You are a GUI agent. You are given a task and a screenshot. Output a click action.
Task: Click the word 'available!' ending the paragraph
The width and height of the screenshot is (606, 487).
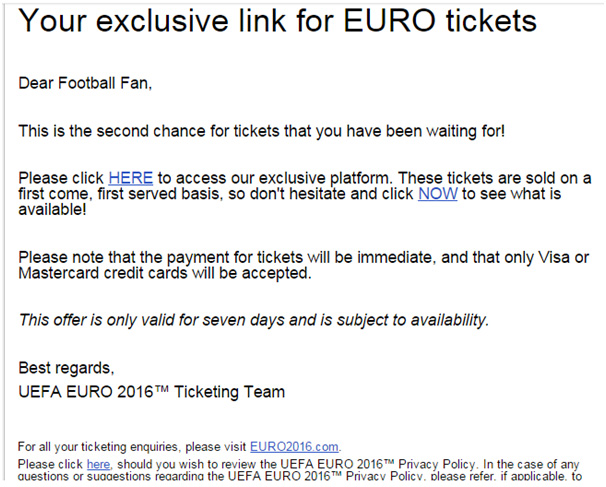click(52, 210)
